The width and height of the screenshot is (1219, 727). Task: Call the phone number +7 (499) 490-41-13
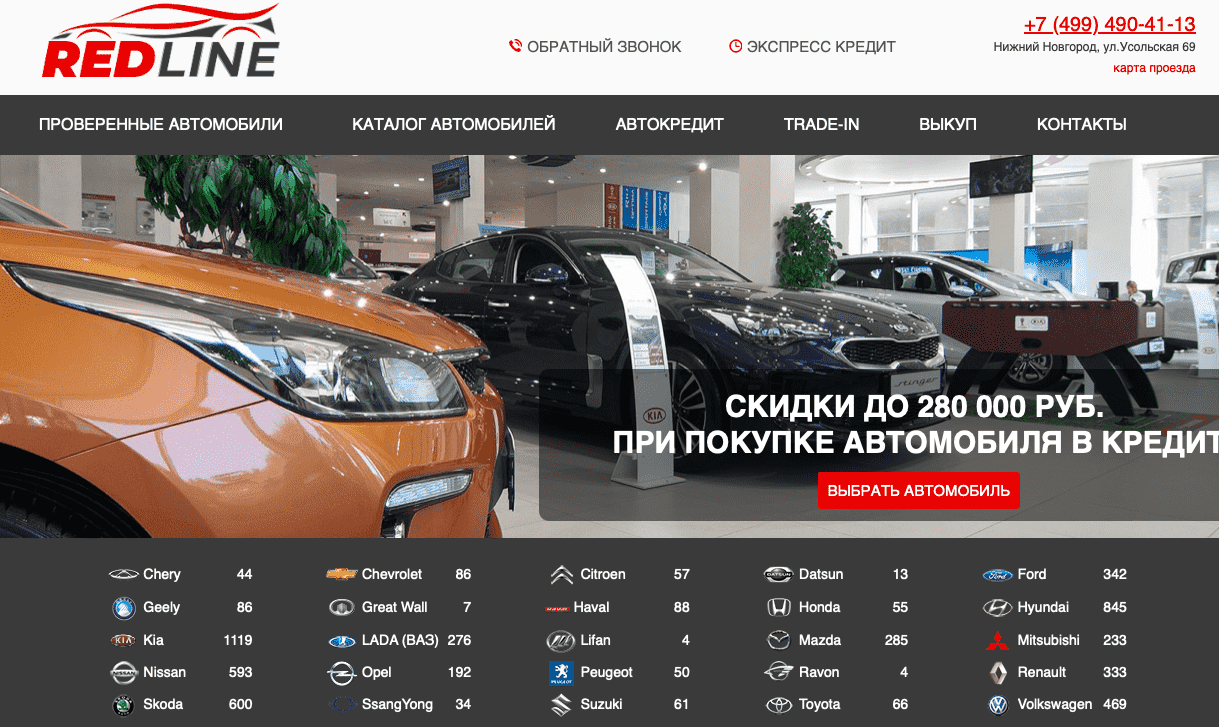(1109, 25)
